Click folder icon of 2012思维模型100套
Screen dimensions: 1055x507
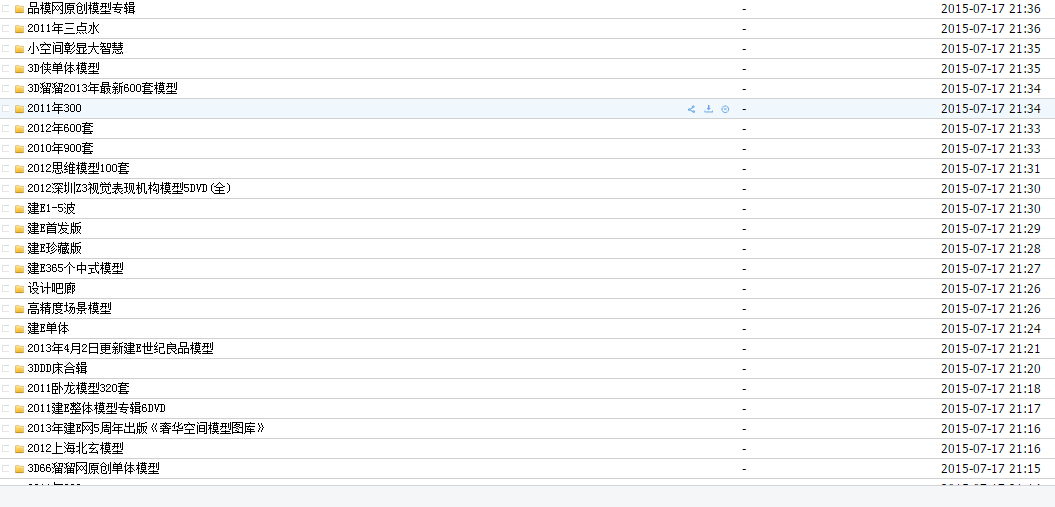[x=20, y=169]
